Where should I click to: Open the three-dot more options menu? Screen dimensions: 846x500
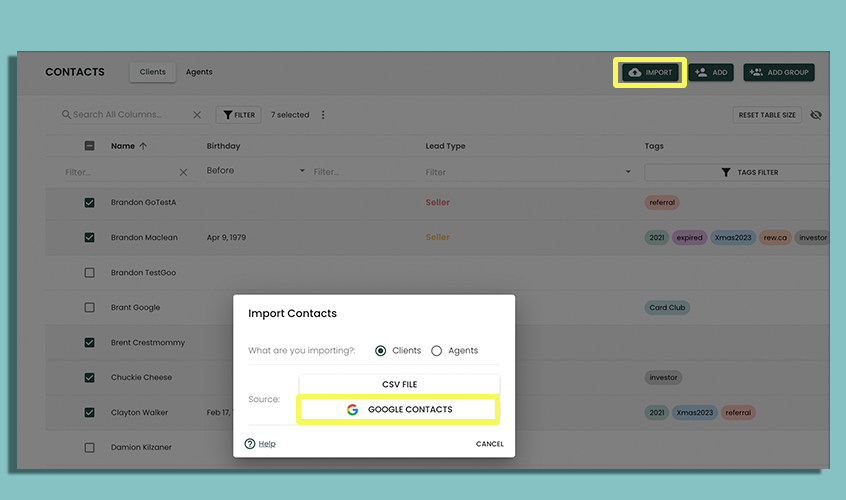(x=323, y=115)
